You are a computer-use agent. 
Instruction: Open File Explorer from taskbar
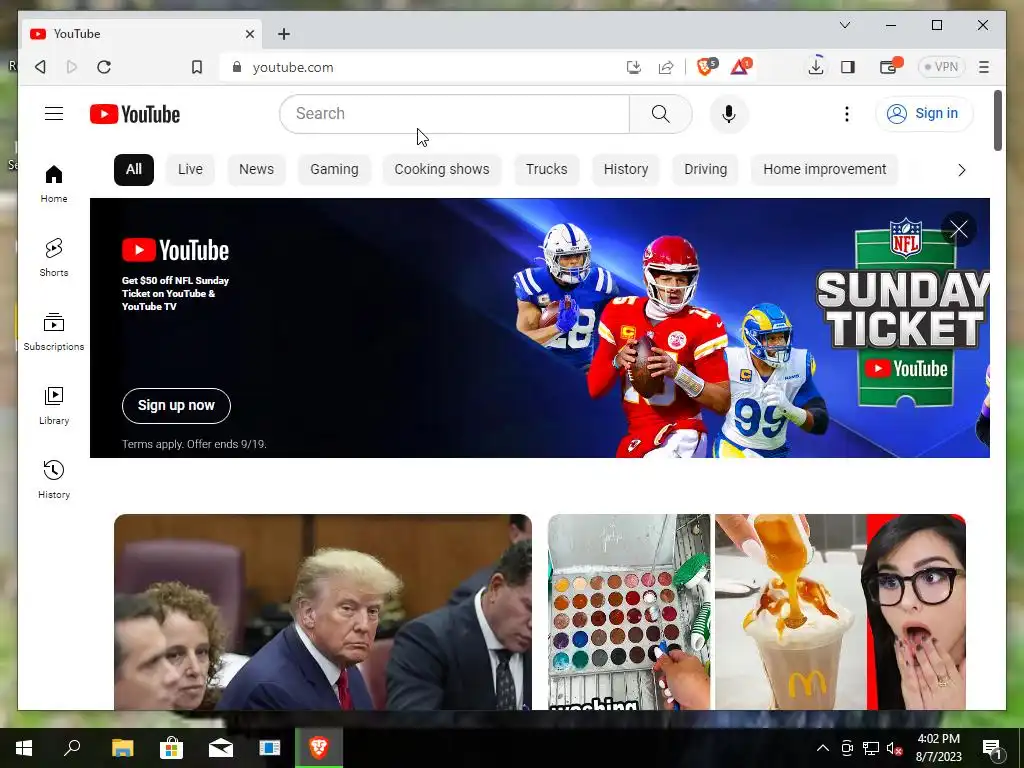click(x=122, y=748)
